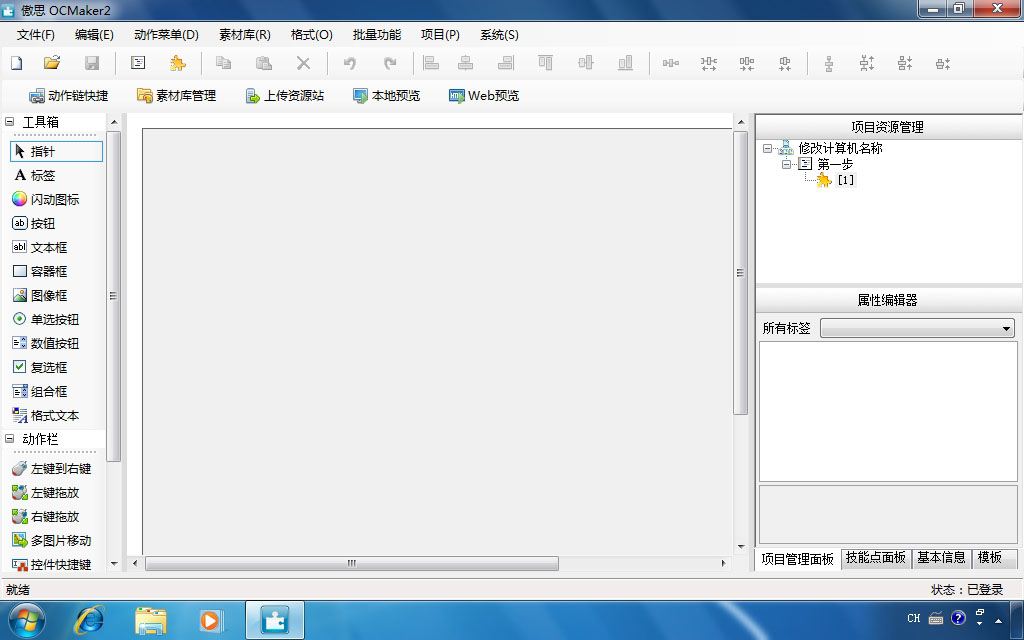Collapse the 修改计算机名称 tree node
The height and width of the screenshot is (640, 1024).
pos(767,148)
